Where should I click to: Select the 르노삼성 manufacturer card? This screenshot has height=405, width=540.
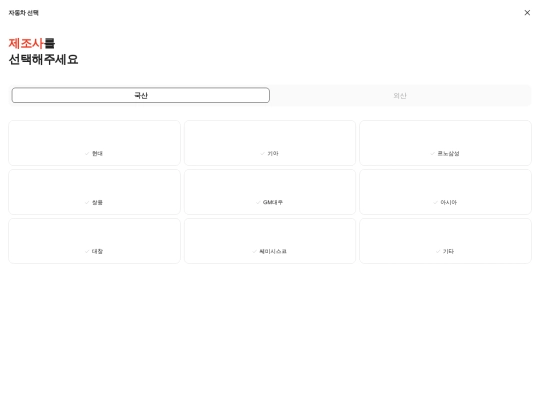coord(446,143)
